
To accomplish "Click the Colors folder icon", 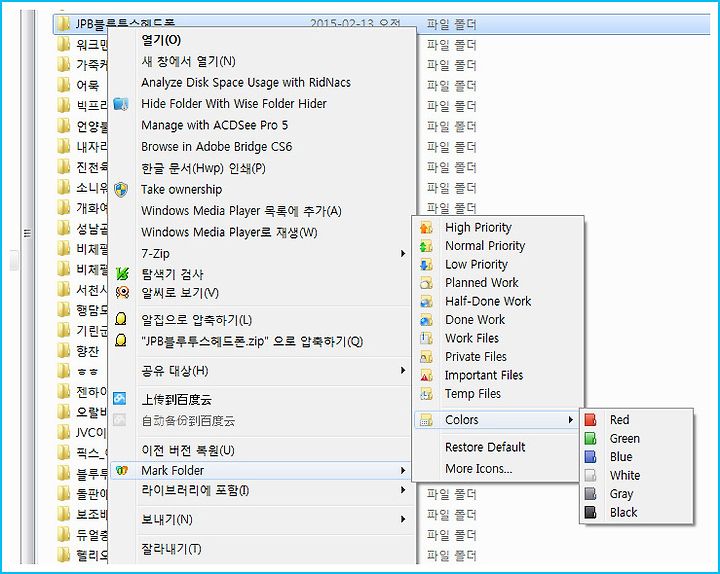I will (x=426, y=420).
